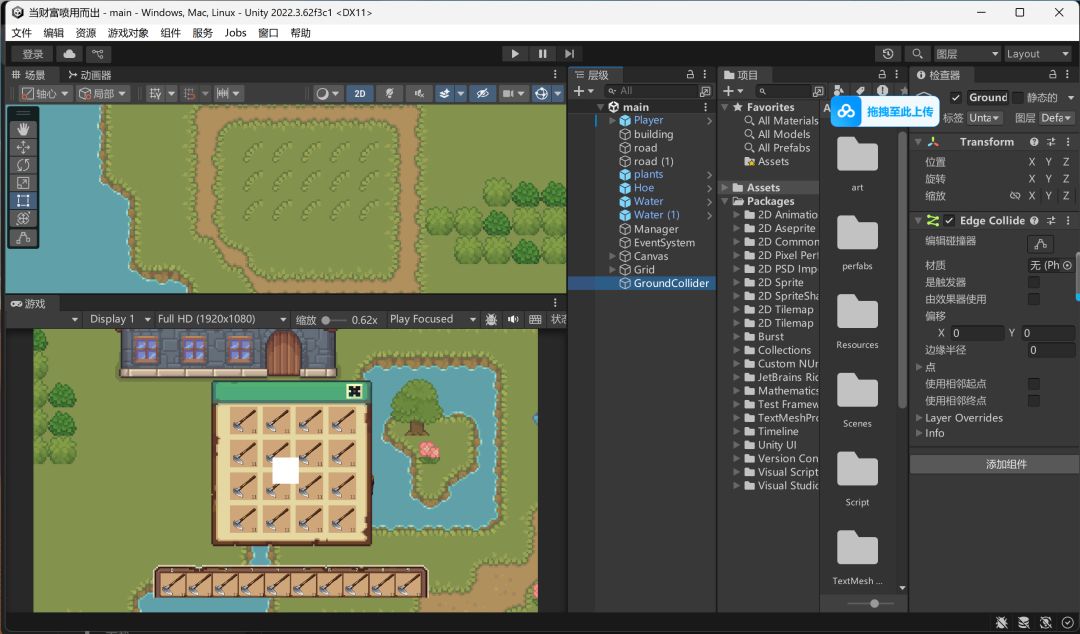Open the 游戏对象 menu
Screen dimensions: 1080x634
(x=128, y=33)
